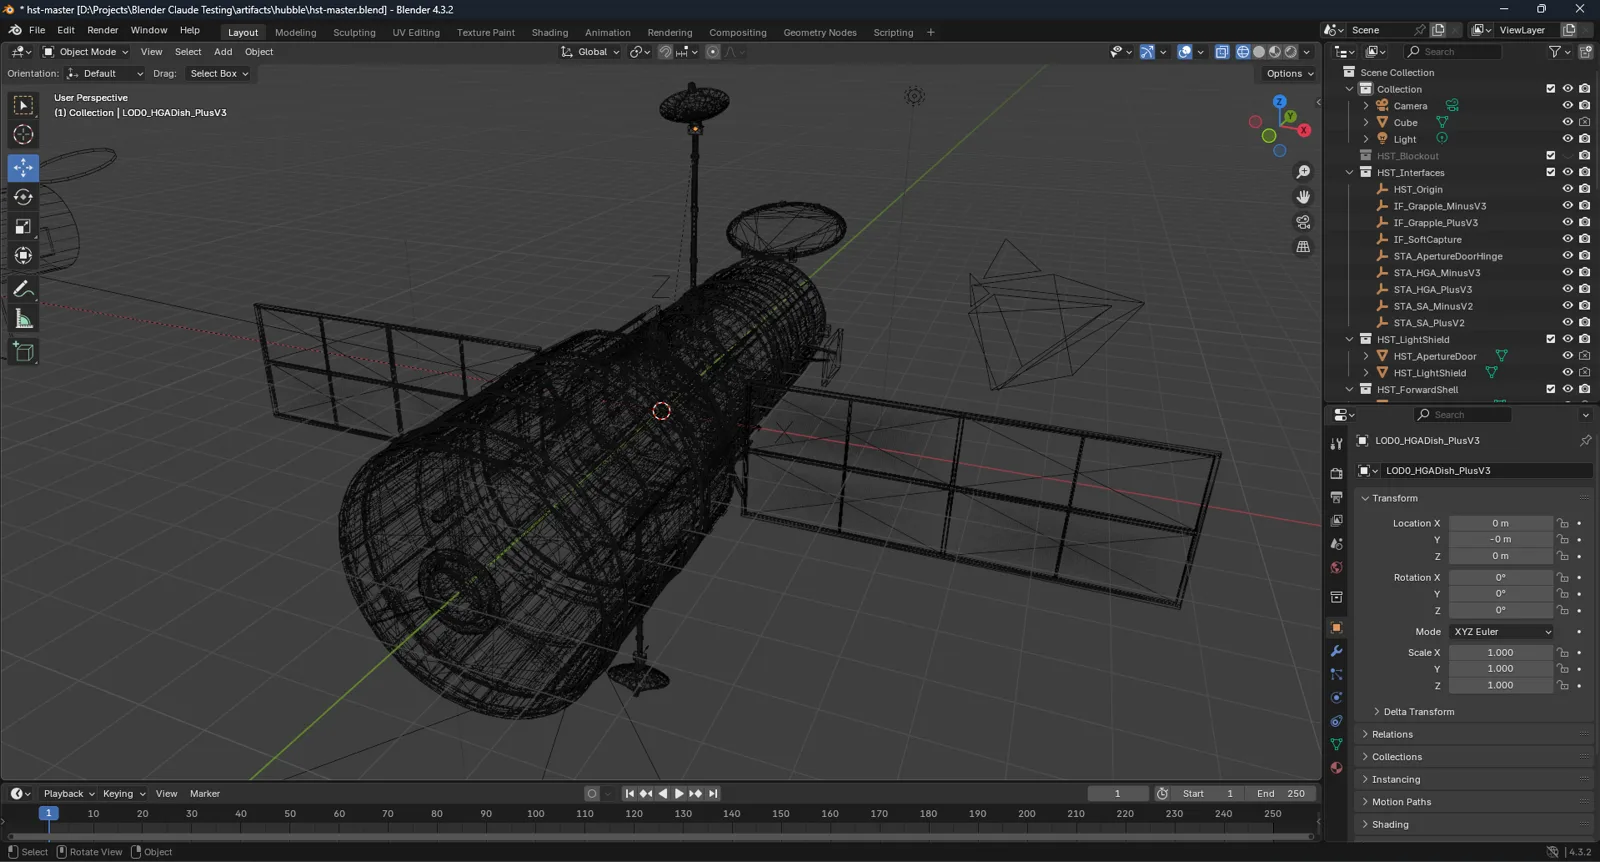Hide HST_Origin in the viewport
The image size is (1600, 862).
1568,189
